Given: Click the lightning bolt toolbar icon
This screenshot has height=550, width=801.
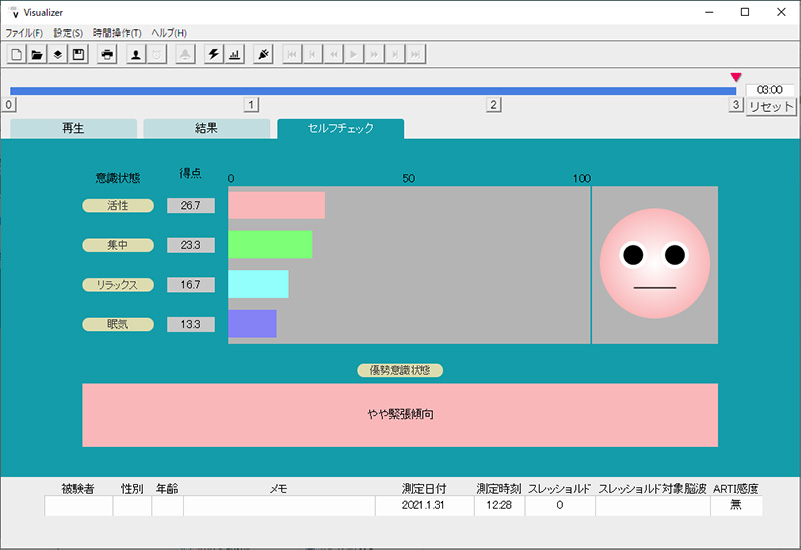Looking at the screenshot, I should click(214, 54).
